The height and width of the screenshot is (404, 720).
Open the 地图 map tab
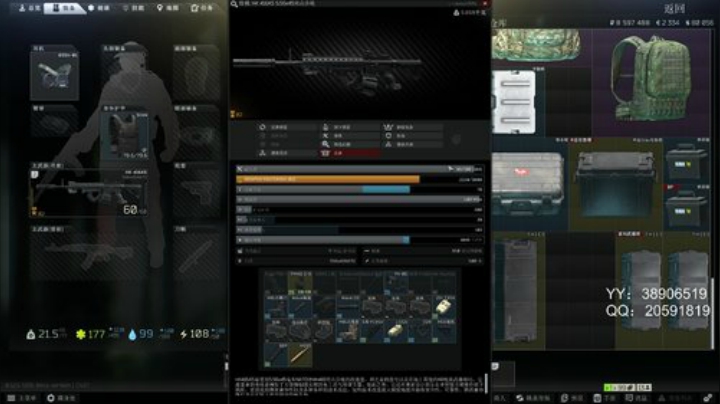point(168,8)
